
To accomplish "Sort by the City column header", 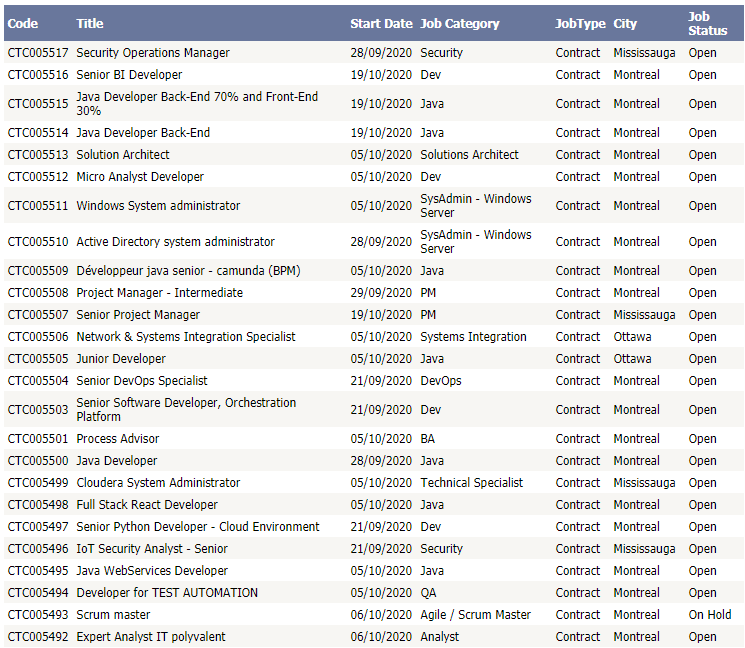I will tap(625, 24).
